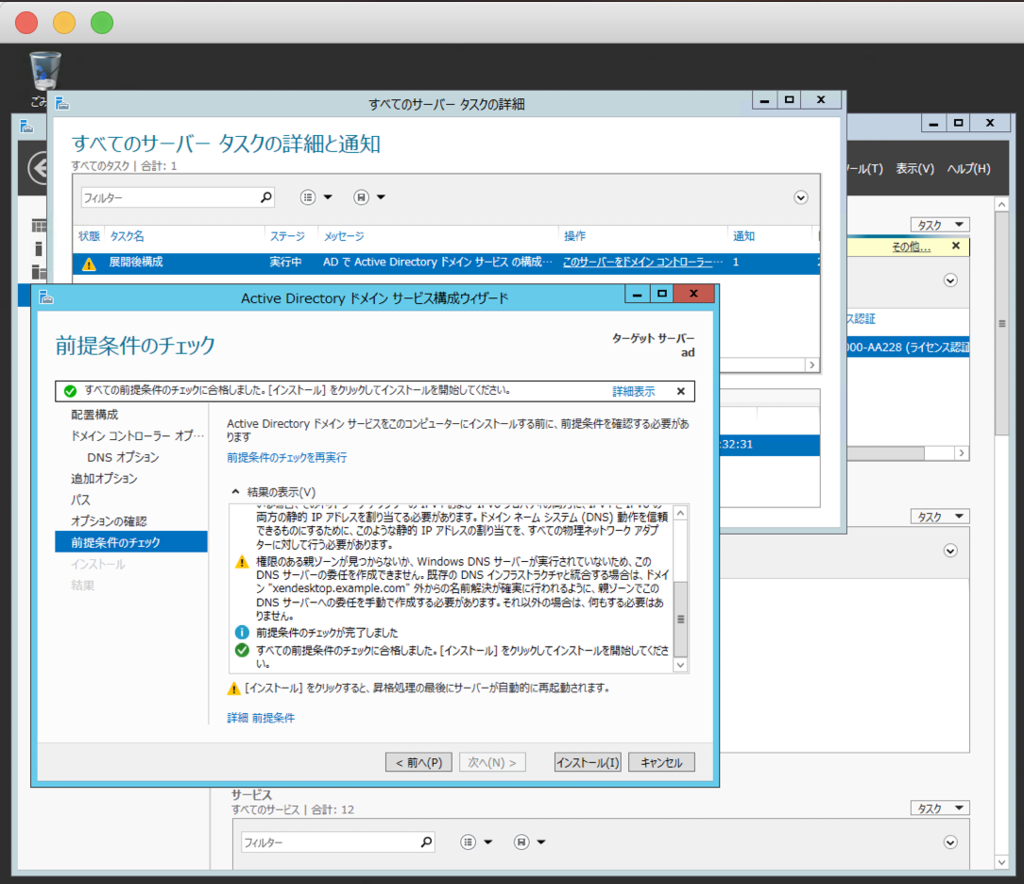Click Server Manager vertical scroll up arrow

coord(1001,204)
